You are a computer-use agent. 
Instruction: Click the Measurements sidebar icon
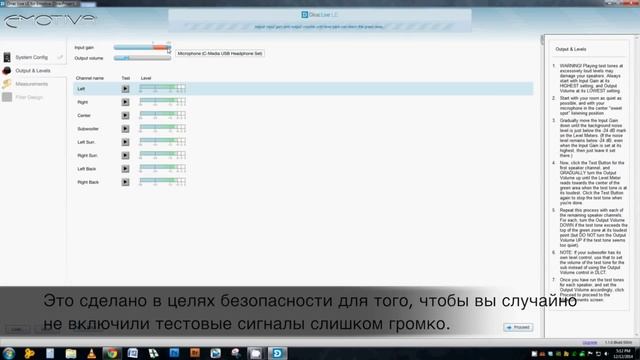(7, 84)
